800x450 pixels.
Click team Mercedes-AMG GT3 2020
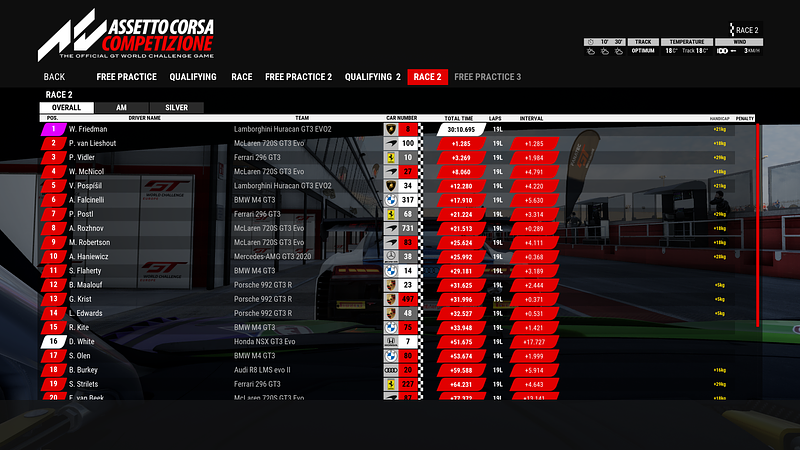click(x=272, y=257)
